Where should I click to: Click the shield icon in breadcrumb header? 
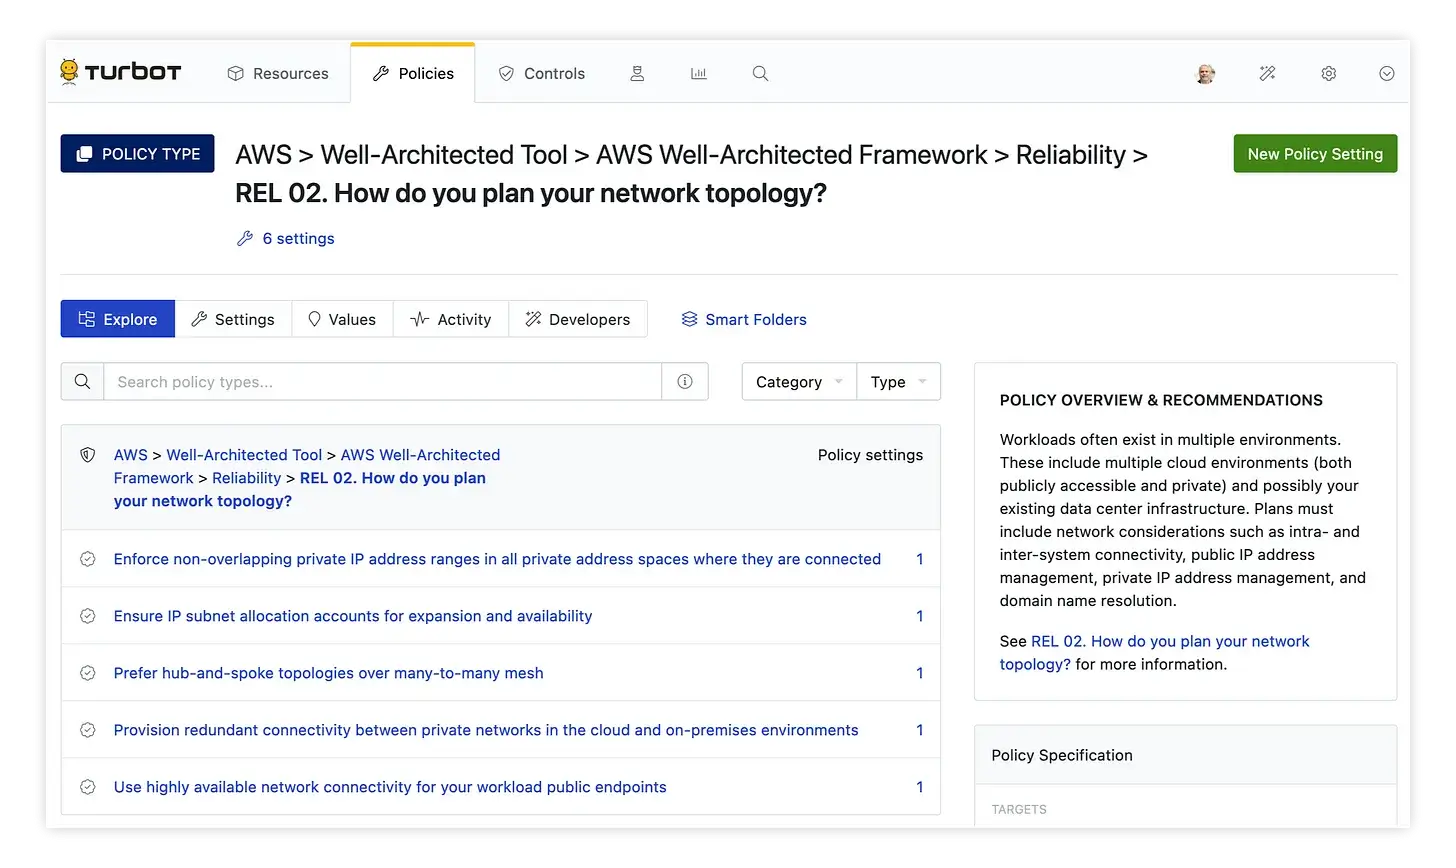click(x=88, y=455)
